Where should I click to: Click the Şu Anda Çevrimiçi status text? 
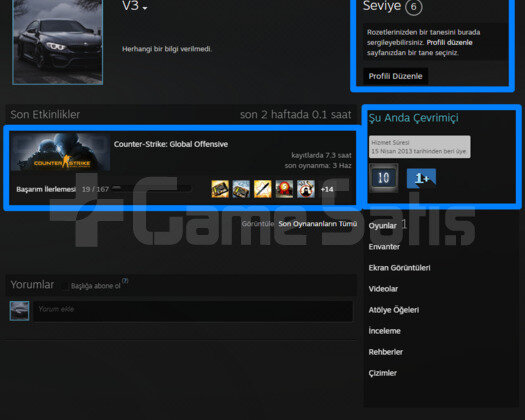(414, 118)
